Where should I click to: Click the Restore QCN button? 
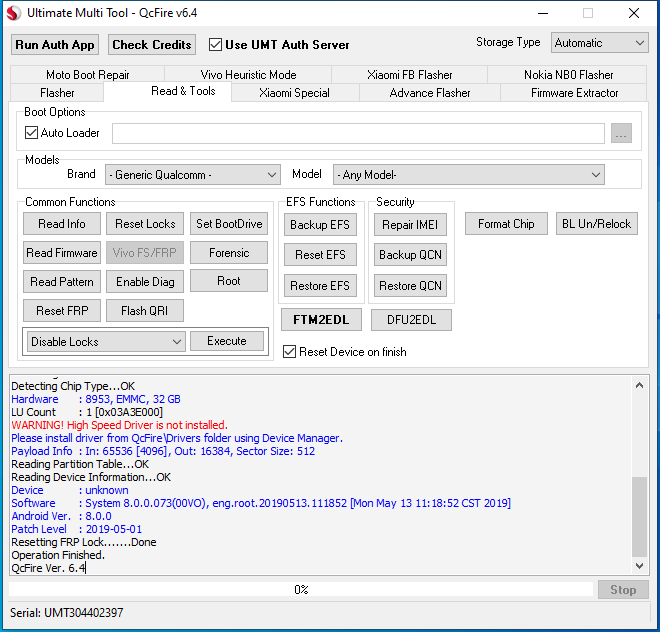click(x=410, y=285)
